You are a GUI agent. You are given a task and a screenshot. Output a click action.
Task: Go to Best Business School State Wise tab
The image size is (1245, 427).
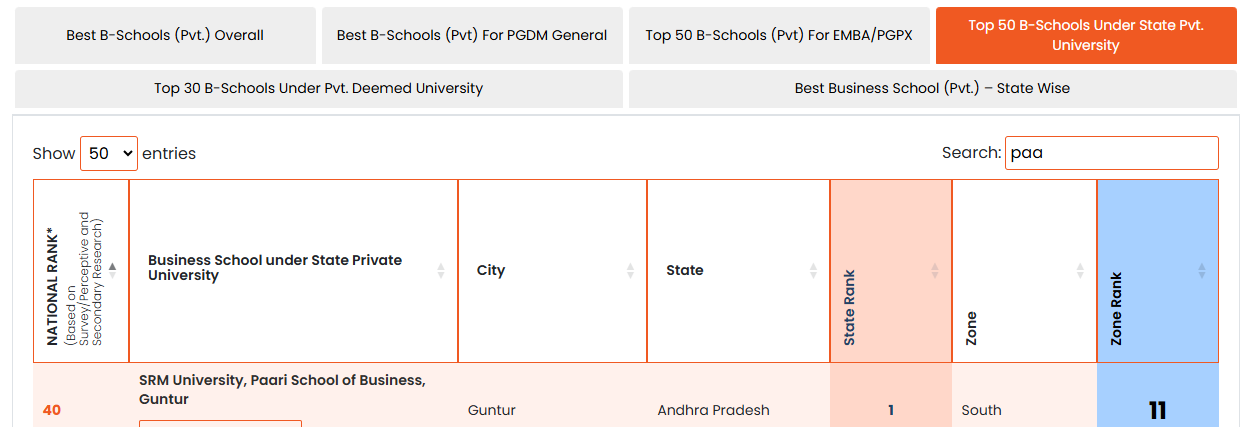click(932, 88)
